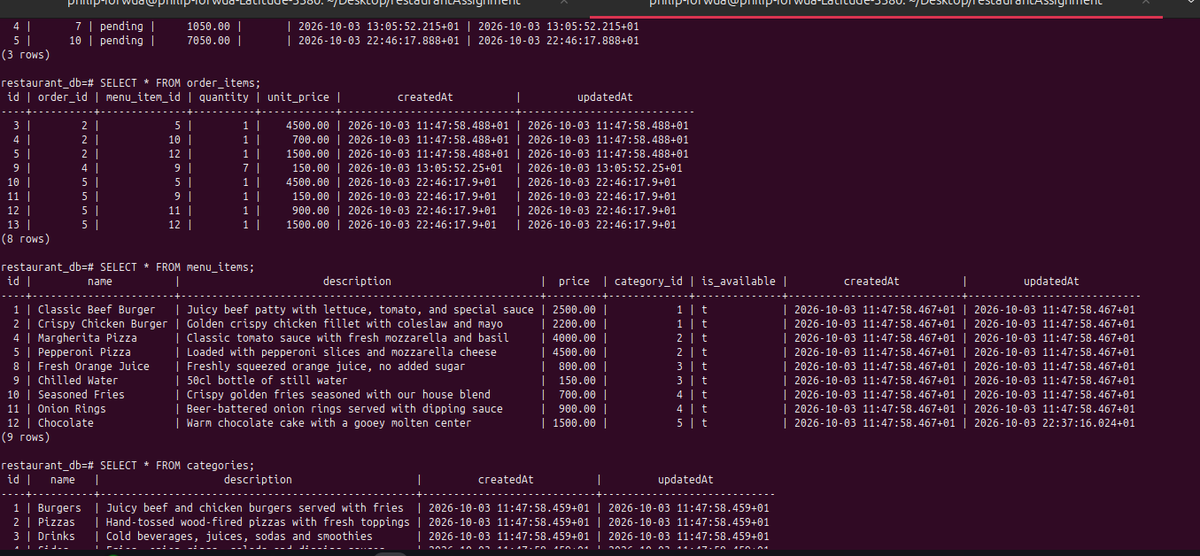Click the 'Drinks' category name
This screenshot has width=1200, height=556.
tap(56, 536)
